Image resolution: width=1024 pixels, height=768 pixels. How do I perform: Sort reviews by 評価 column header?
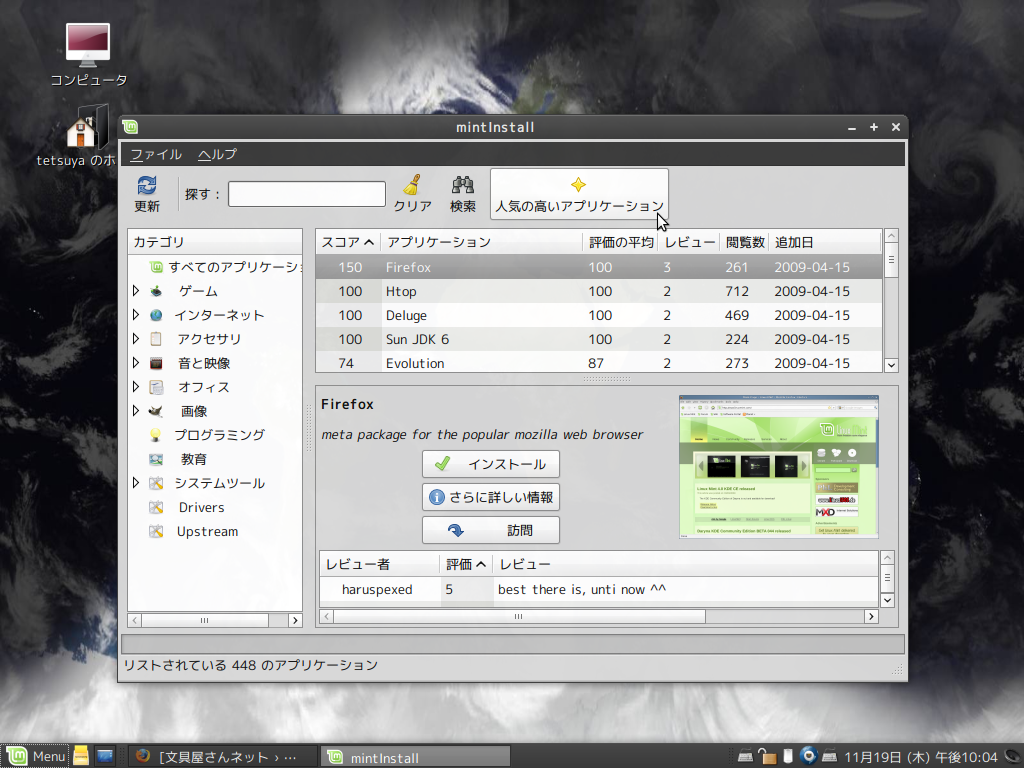coord(466,564)
